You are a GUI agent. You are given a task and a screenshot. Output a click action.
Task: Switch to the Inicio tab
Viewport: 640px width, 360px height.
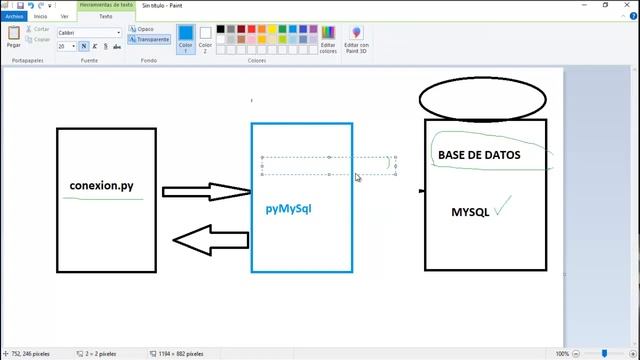pyautogui.click(x=40, y=16)
